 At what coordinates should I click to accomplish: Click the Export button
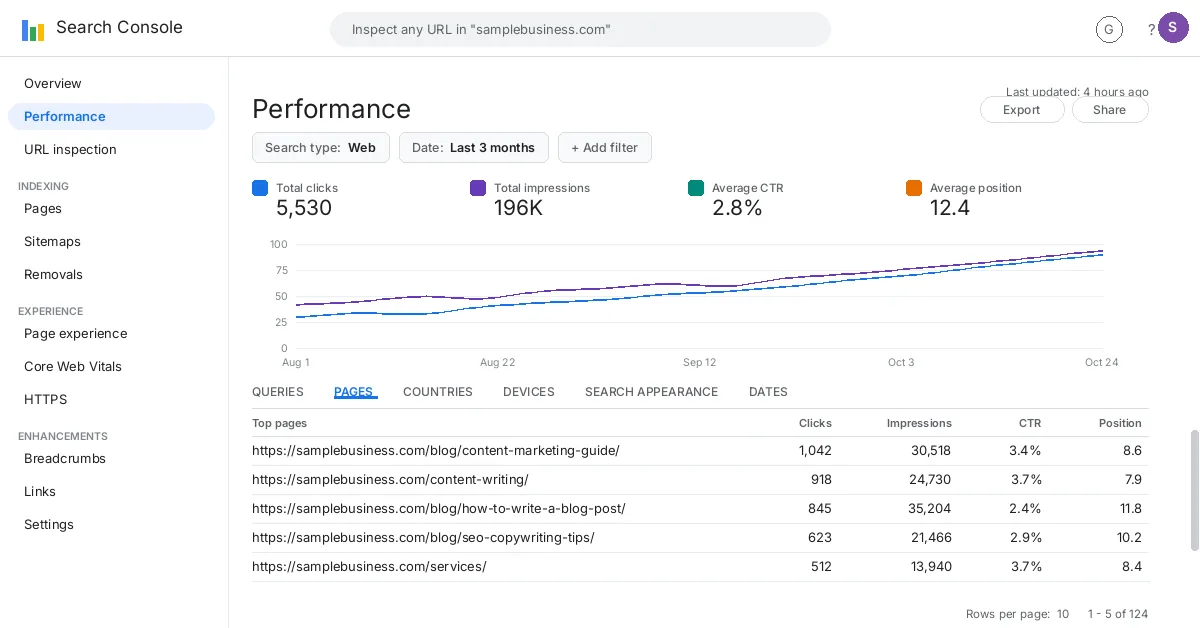1022,110
